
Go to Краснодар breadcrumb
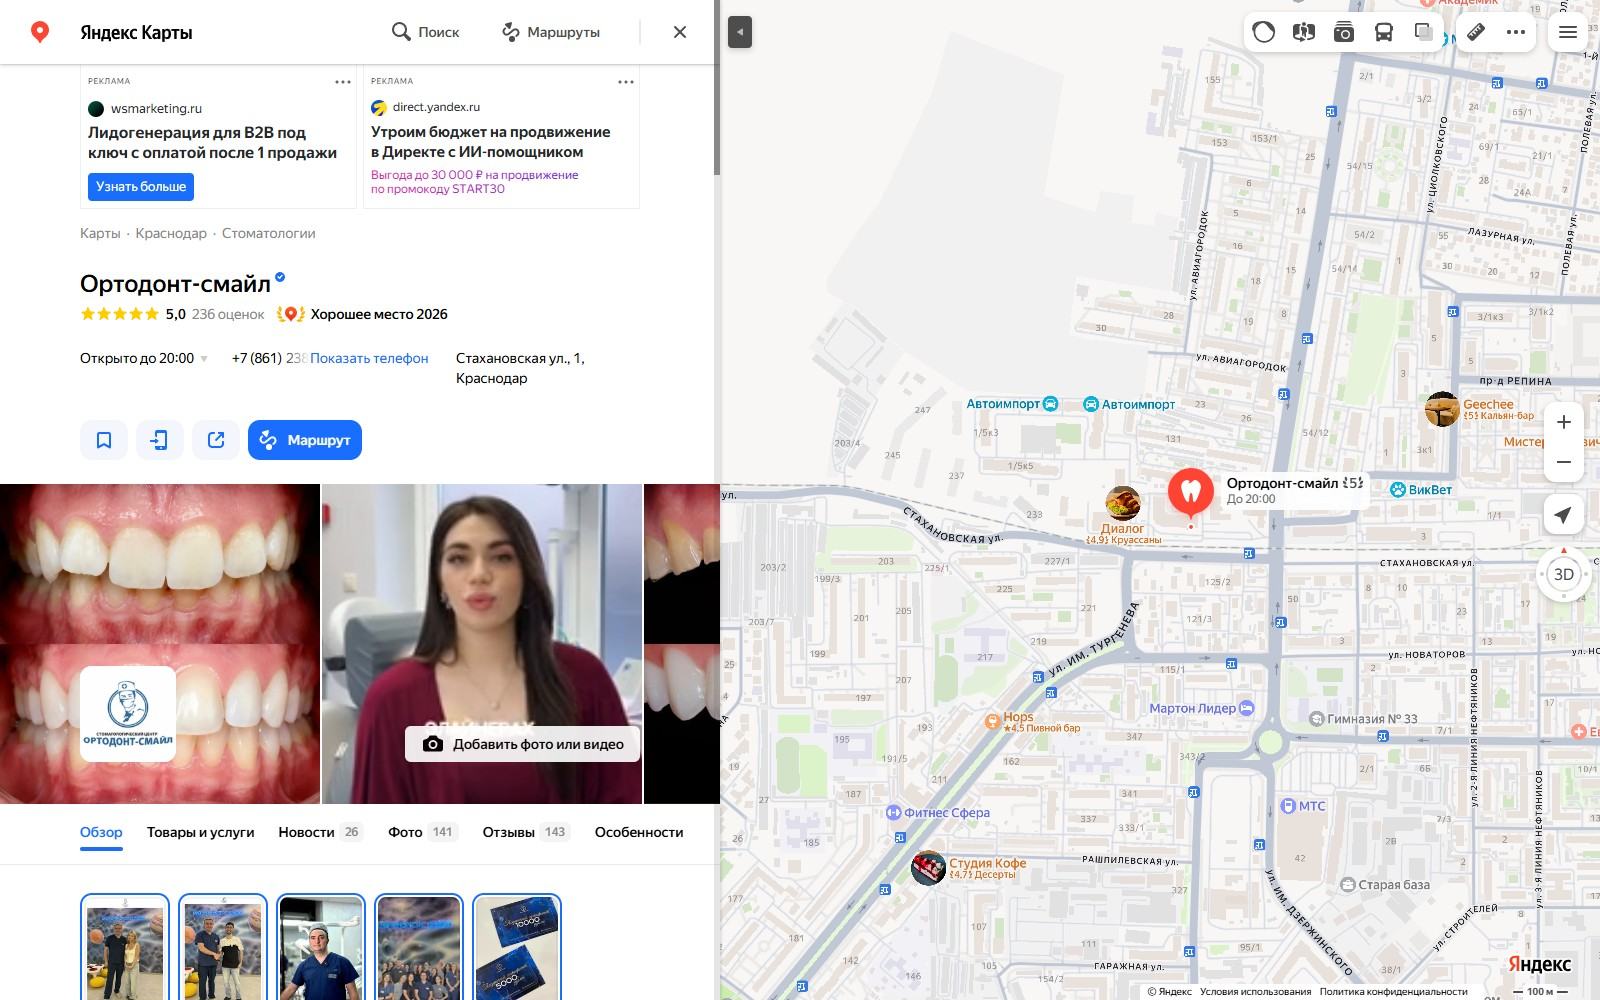tap(171, 233)
